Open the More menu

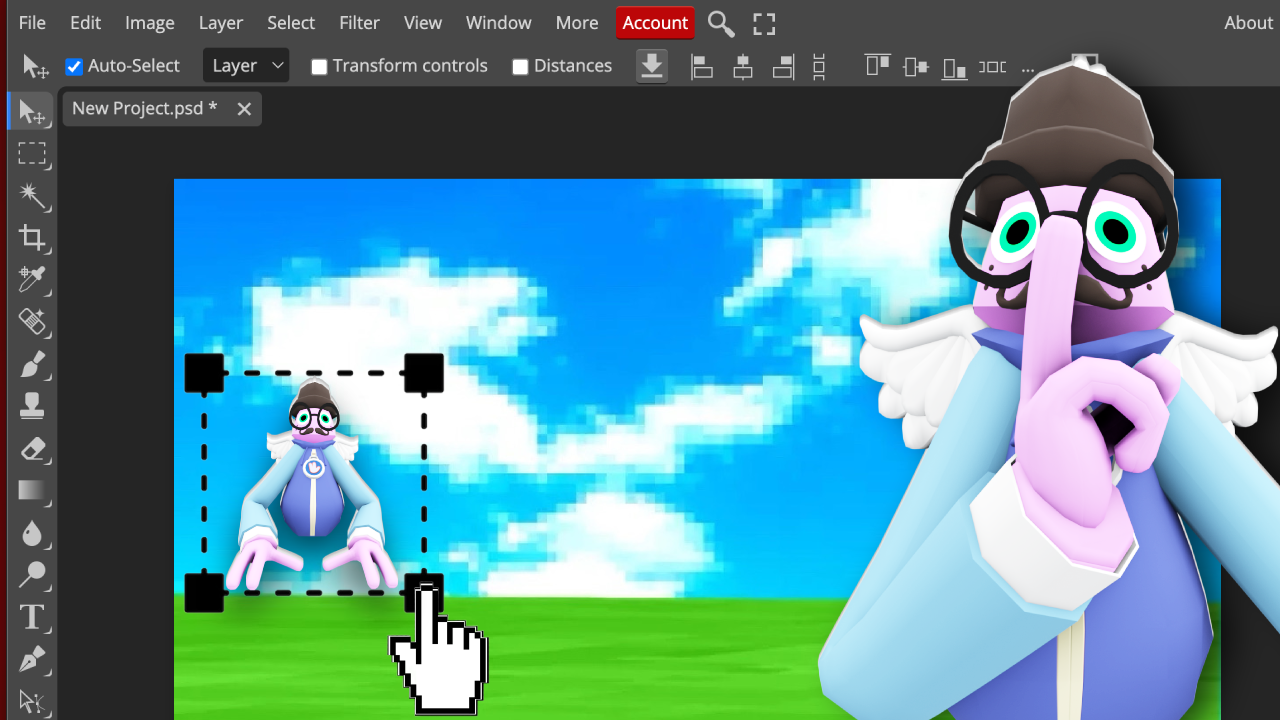[577, 23]
